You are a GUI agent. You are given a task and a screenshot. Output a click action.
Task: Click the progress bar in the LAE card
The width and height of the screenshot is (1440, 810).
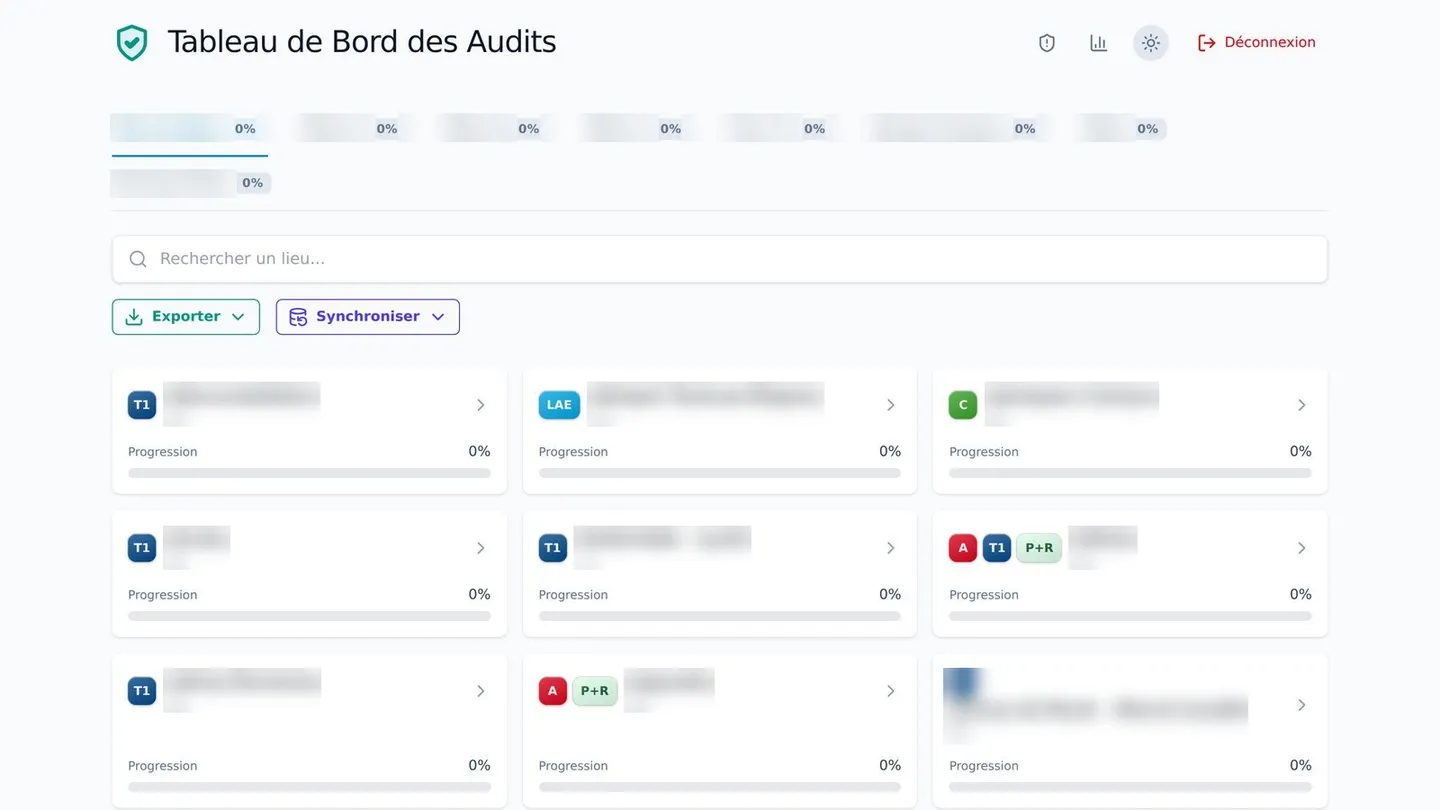click(720, 473)
